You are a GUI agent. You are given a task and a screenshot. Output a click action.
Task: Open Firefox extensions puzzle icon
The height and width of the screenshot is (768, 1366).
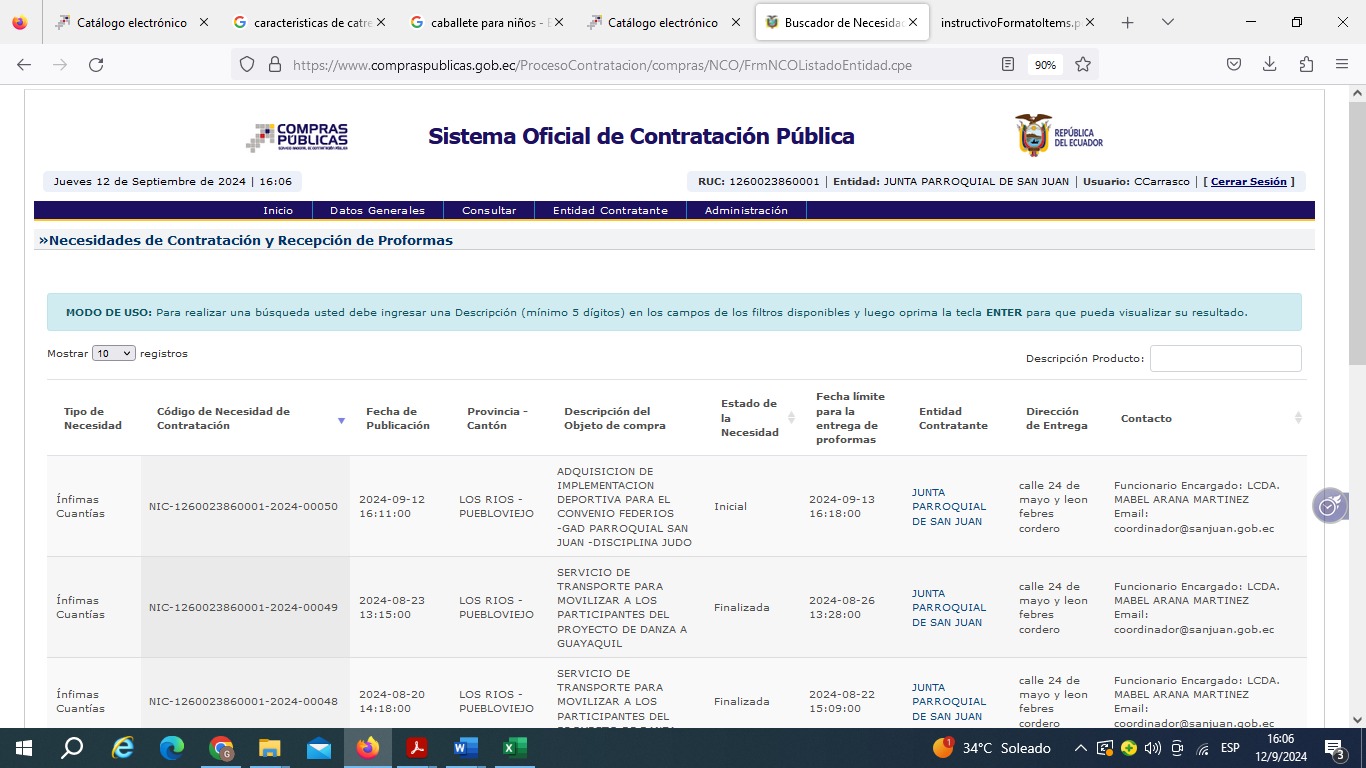1306,65
